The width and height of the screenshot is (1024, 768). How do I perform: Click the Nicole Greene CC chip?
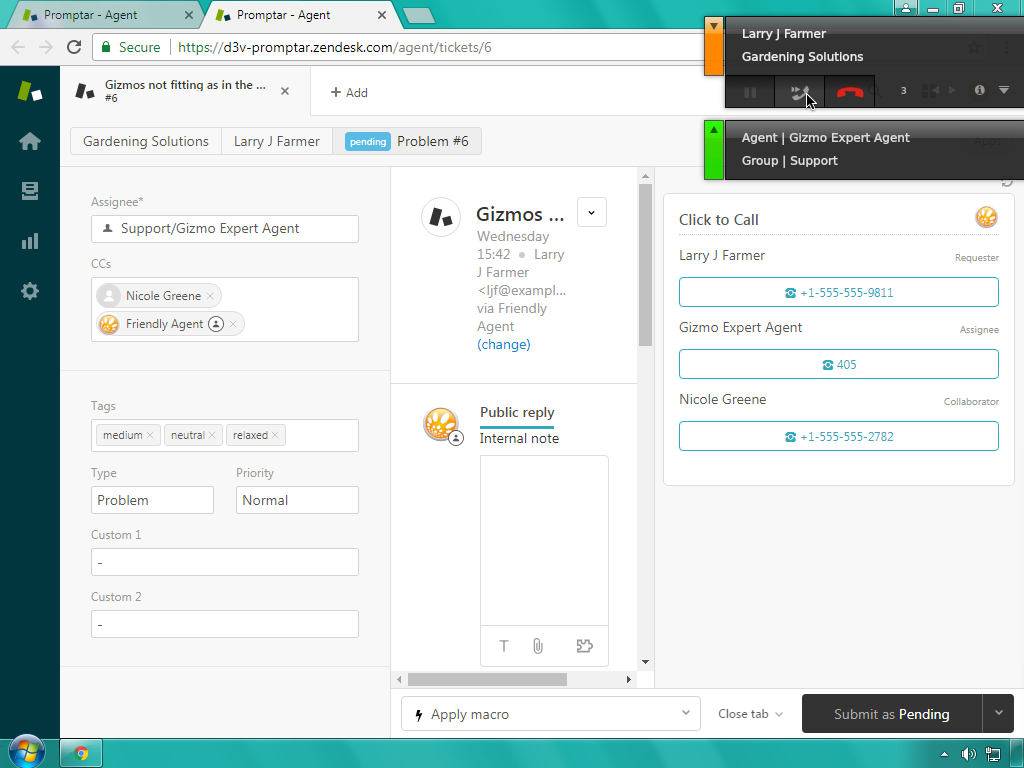[159, 296]
